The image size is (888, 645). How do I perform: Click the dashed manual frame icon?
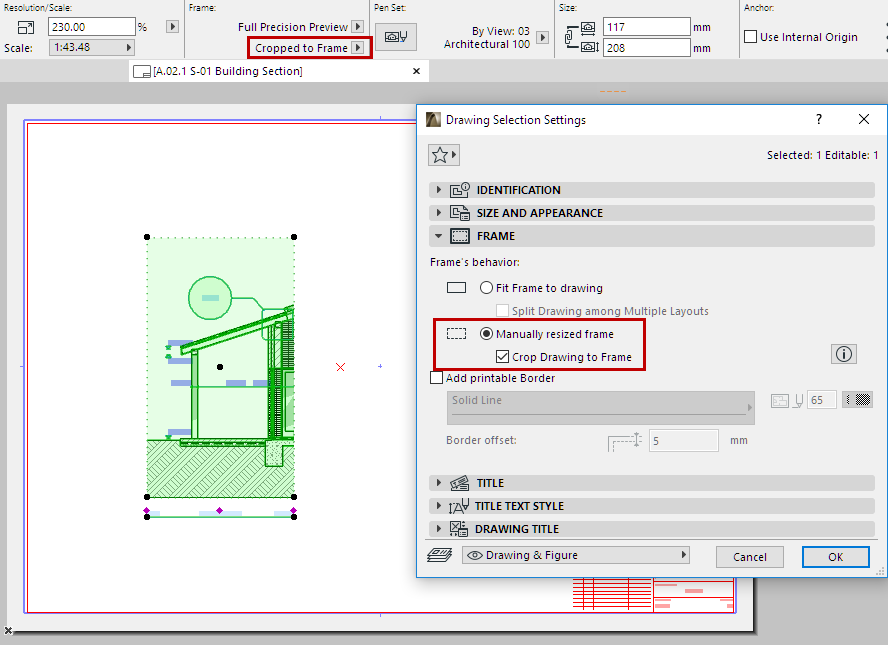[x=456, y=334]
